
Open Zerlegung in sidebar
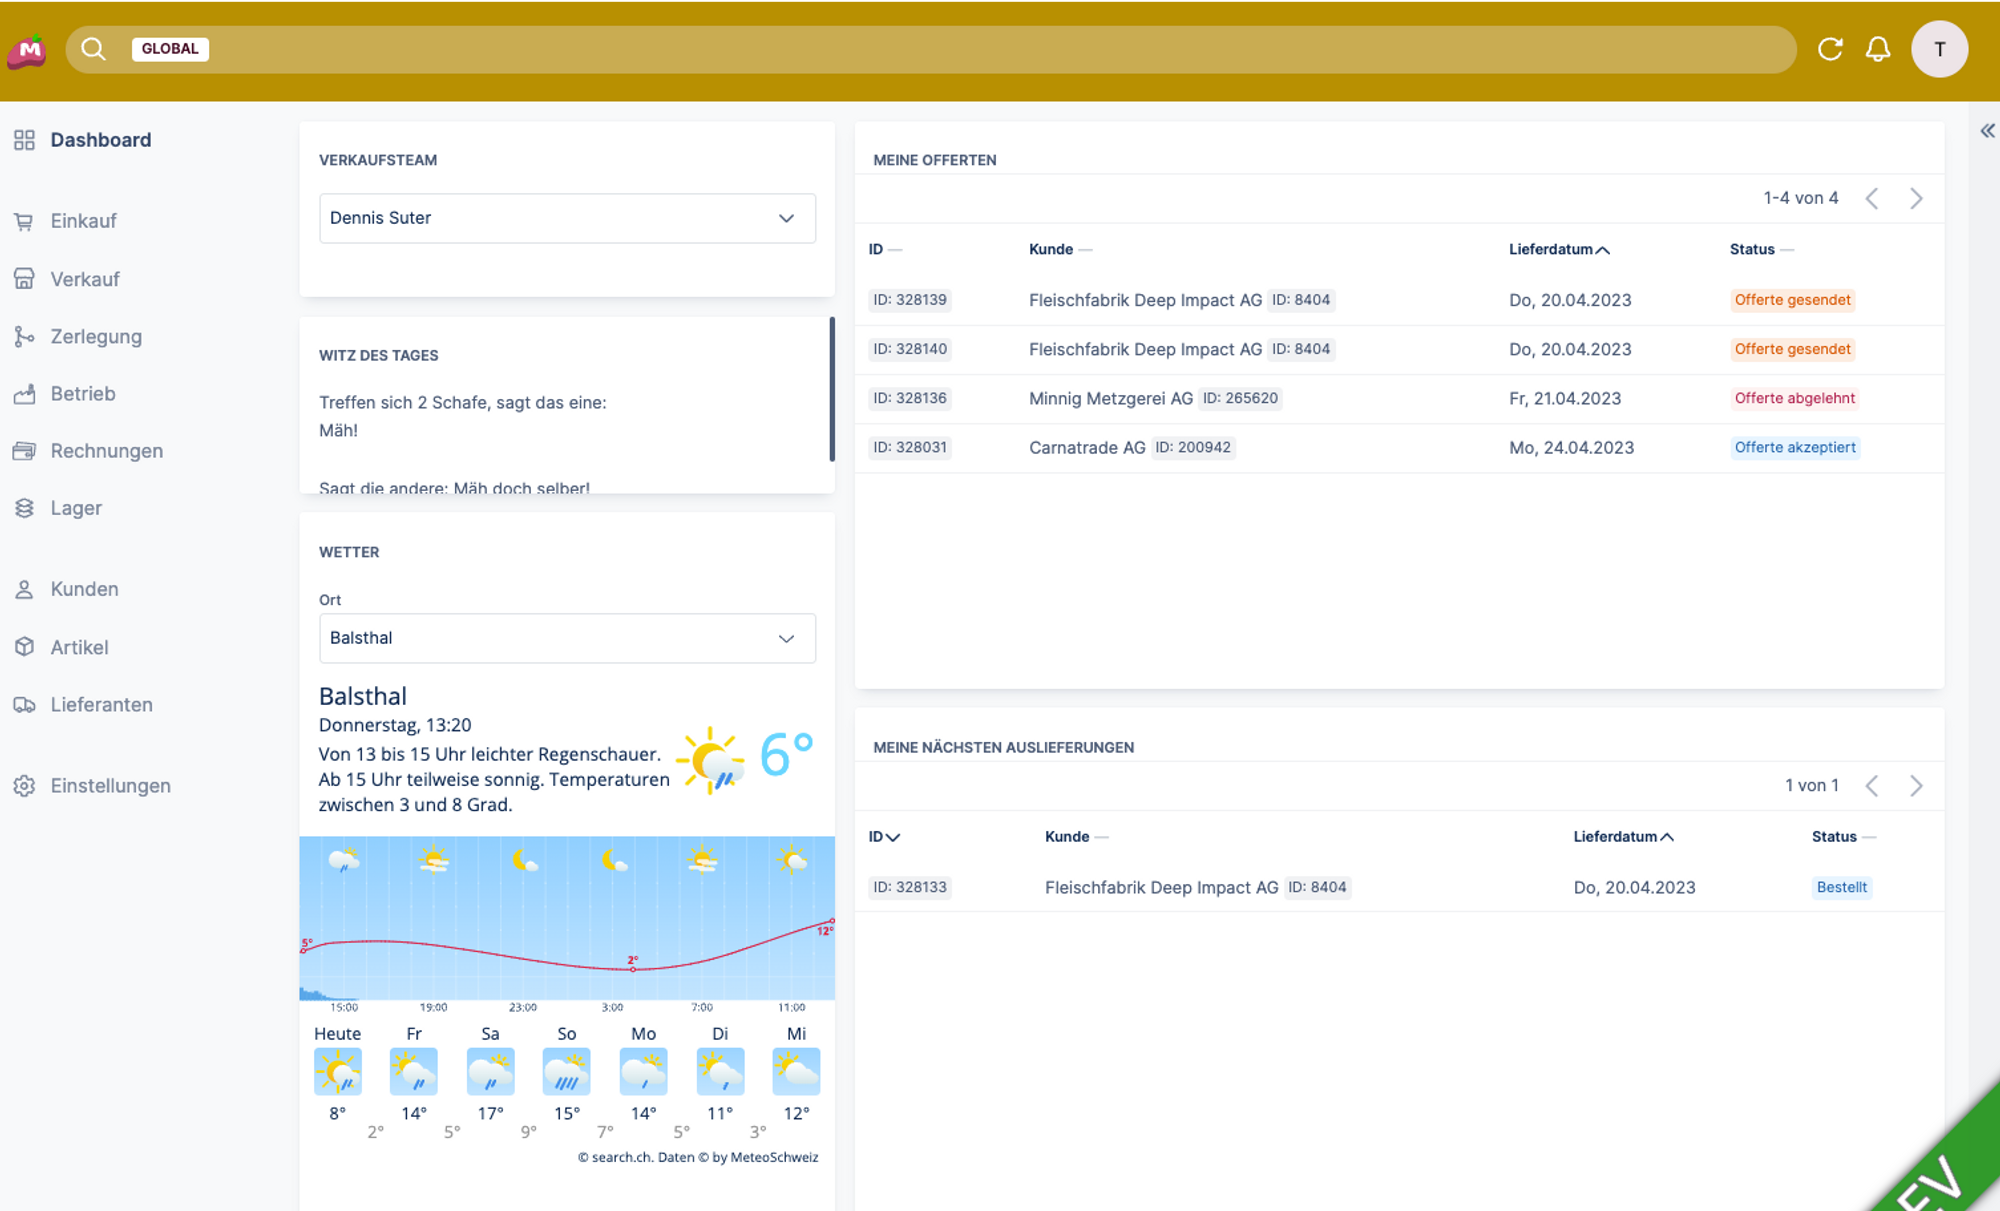coord(96,336)
